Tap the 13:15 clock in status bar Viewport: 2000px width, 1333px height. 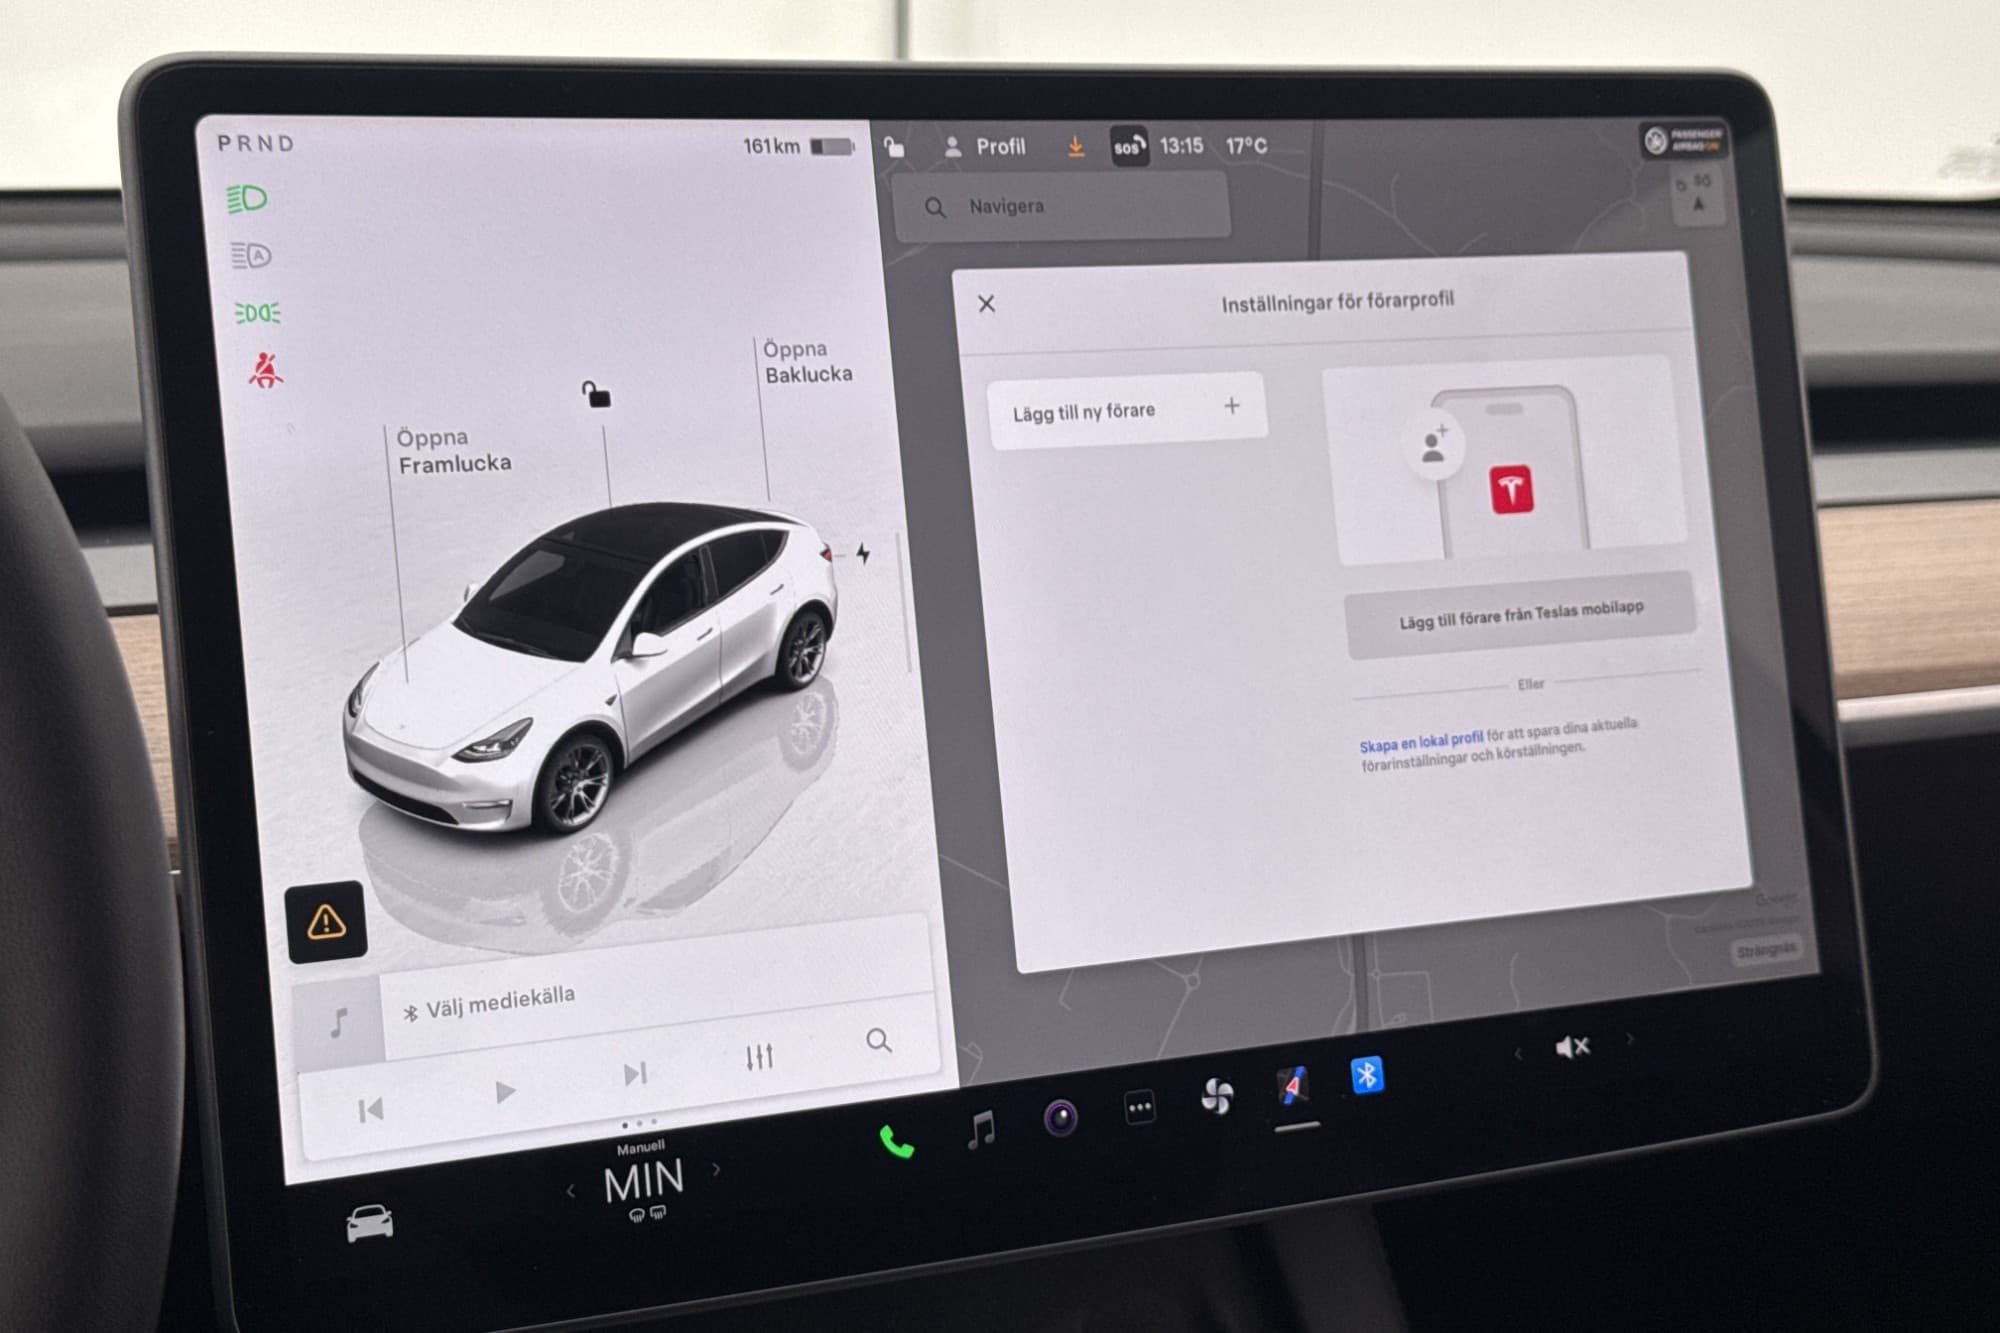click(x=1181, y=146)
